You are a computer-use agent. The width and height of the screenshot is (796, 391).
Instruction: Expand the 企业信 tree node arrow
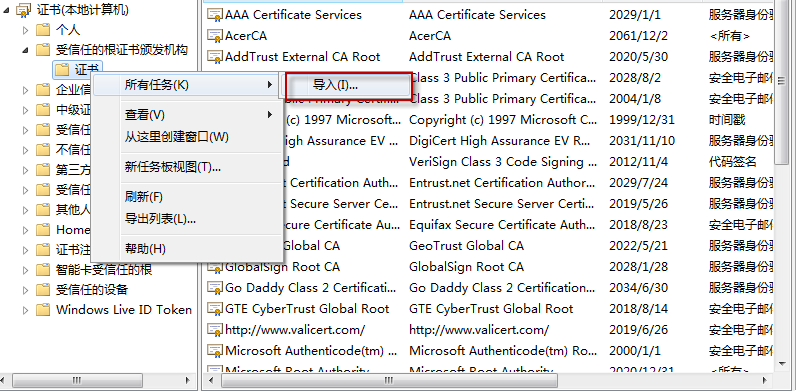point(25,90)
